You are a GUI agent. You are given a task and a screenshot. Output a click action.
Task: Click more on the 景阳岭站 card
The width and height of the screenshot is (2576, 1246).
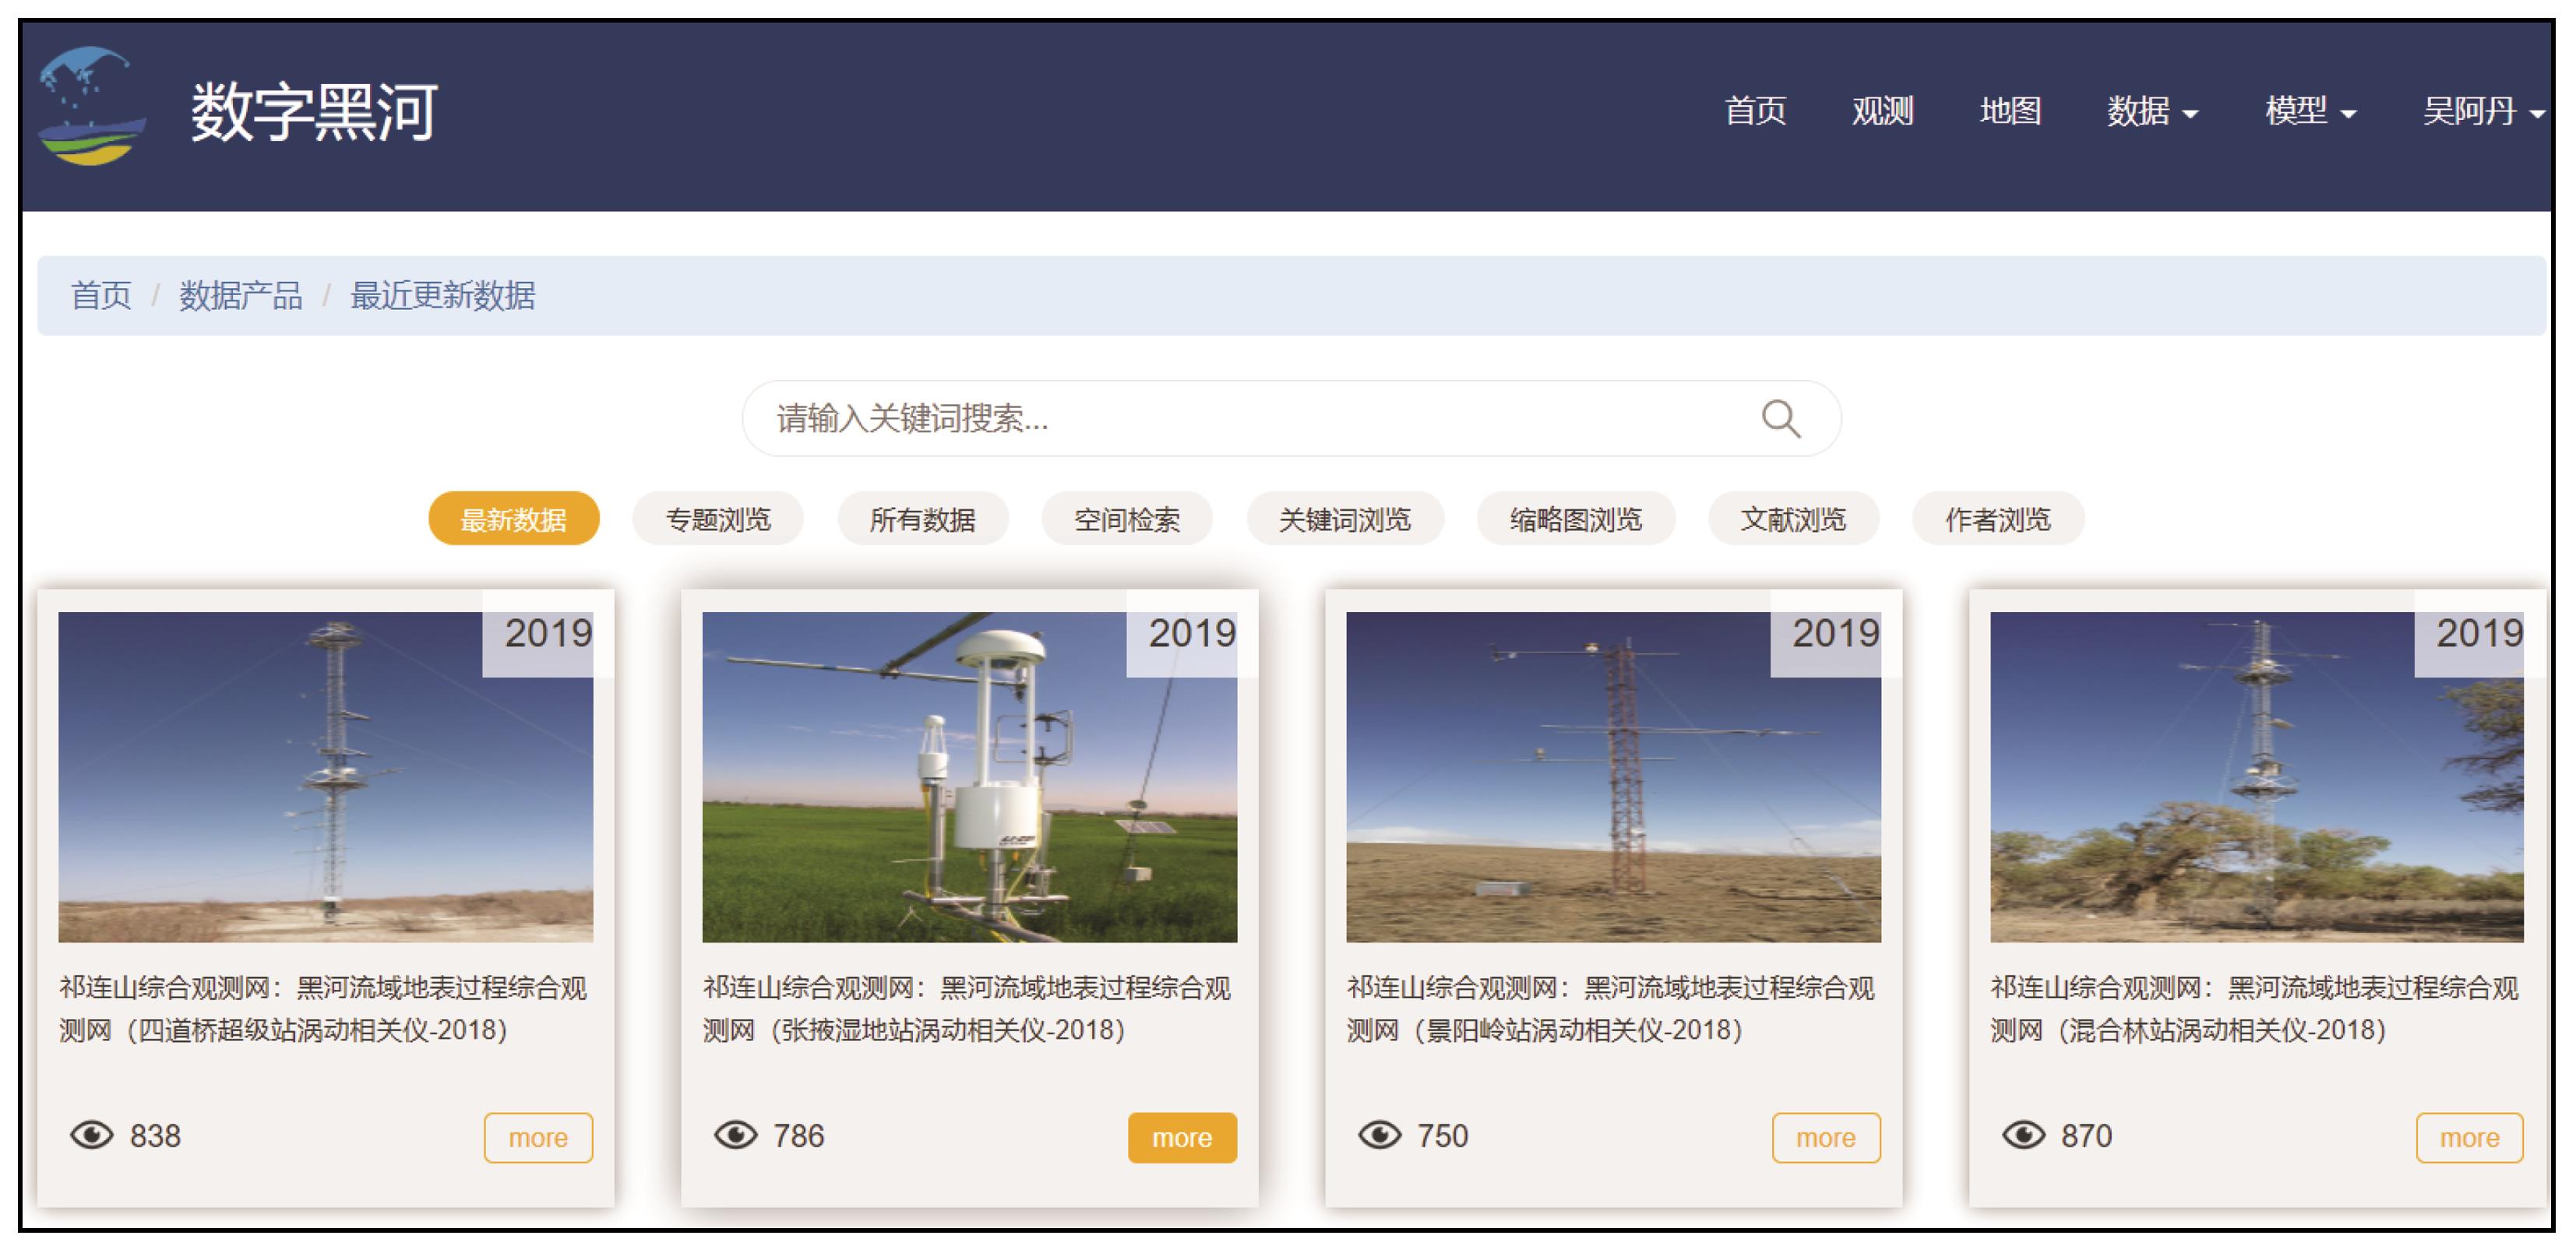coord(1826,1138)
